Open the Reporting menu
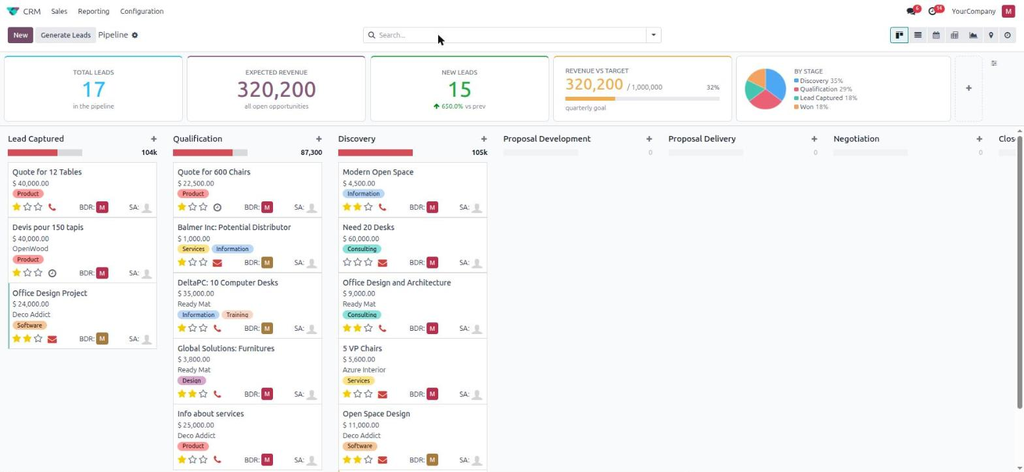 93,11
